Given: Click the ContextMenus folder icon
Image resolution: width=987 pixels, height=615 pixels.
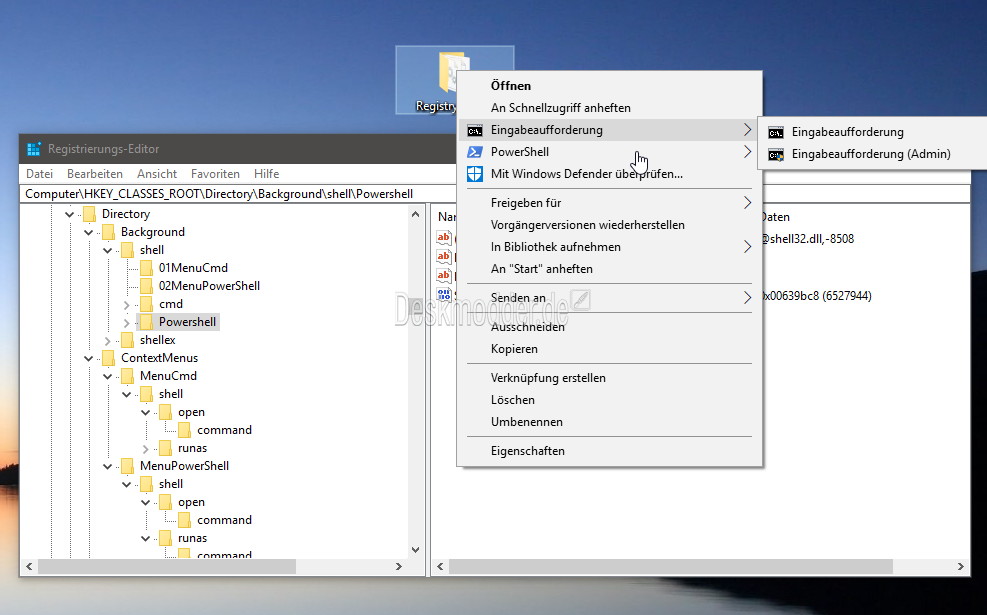Looking at the screenshot, I should (x=108, y=358).
